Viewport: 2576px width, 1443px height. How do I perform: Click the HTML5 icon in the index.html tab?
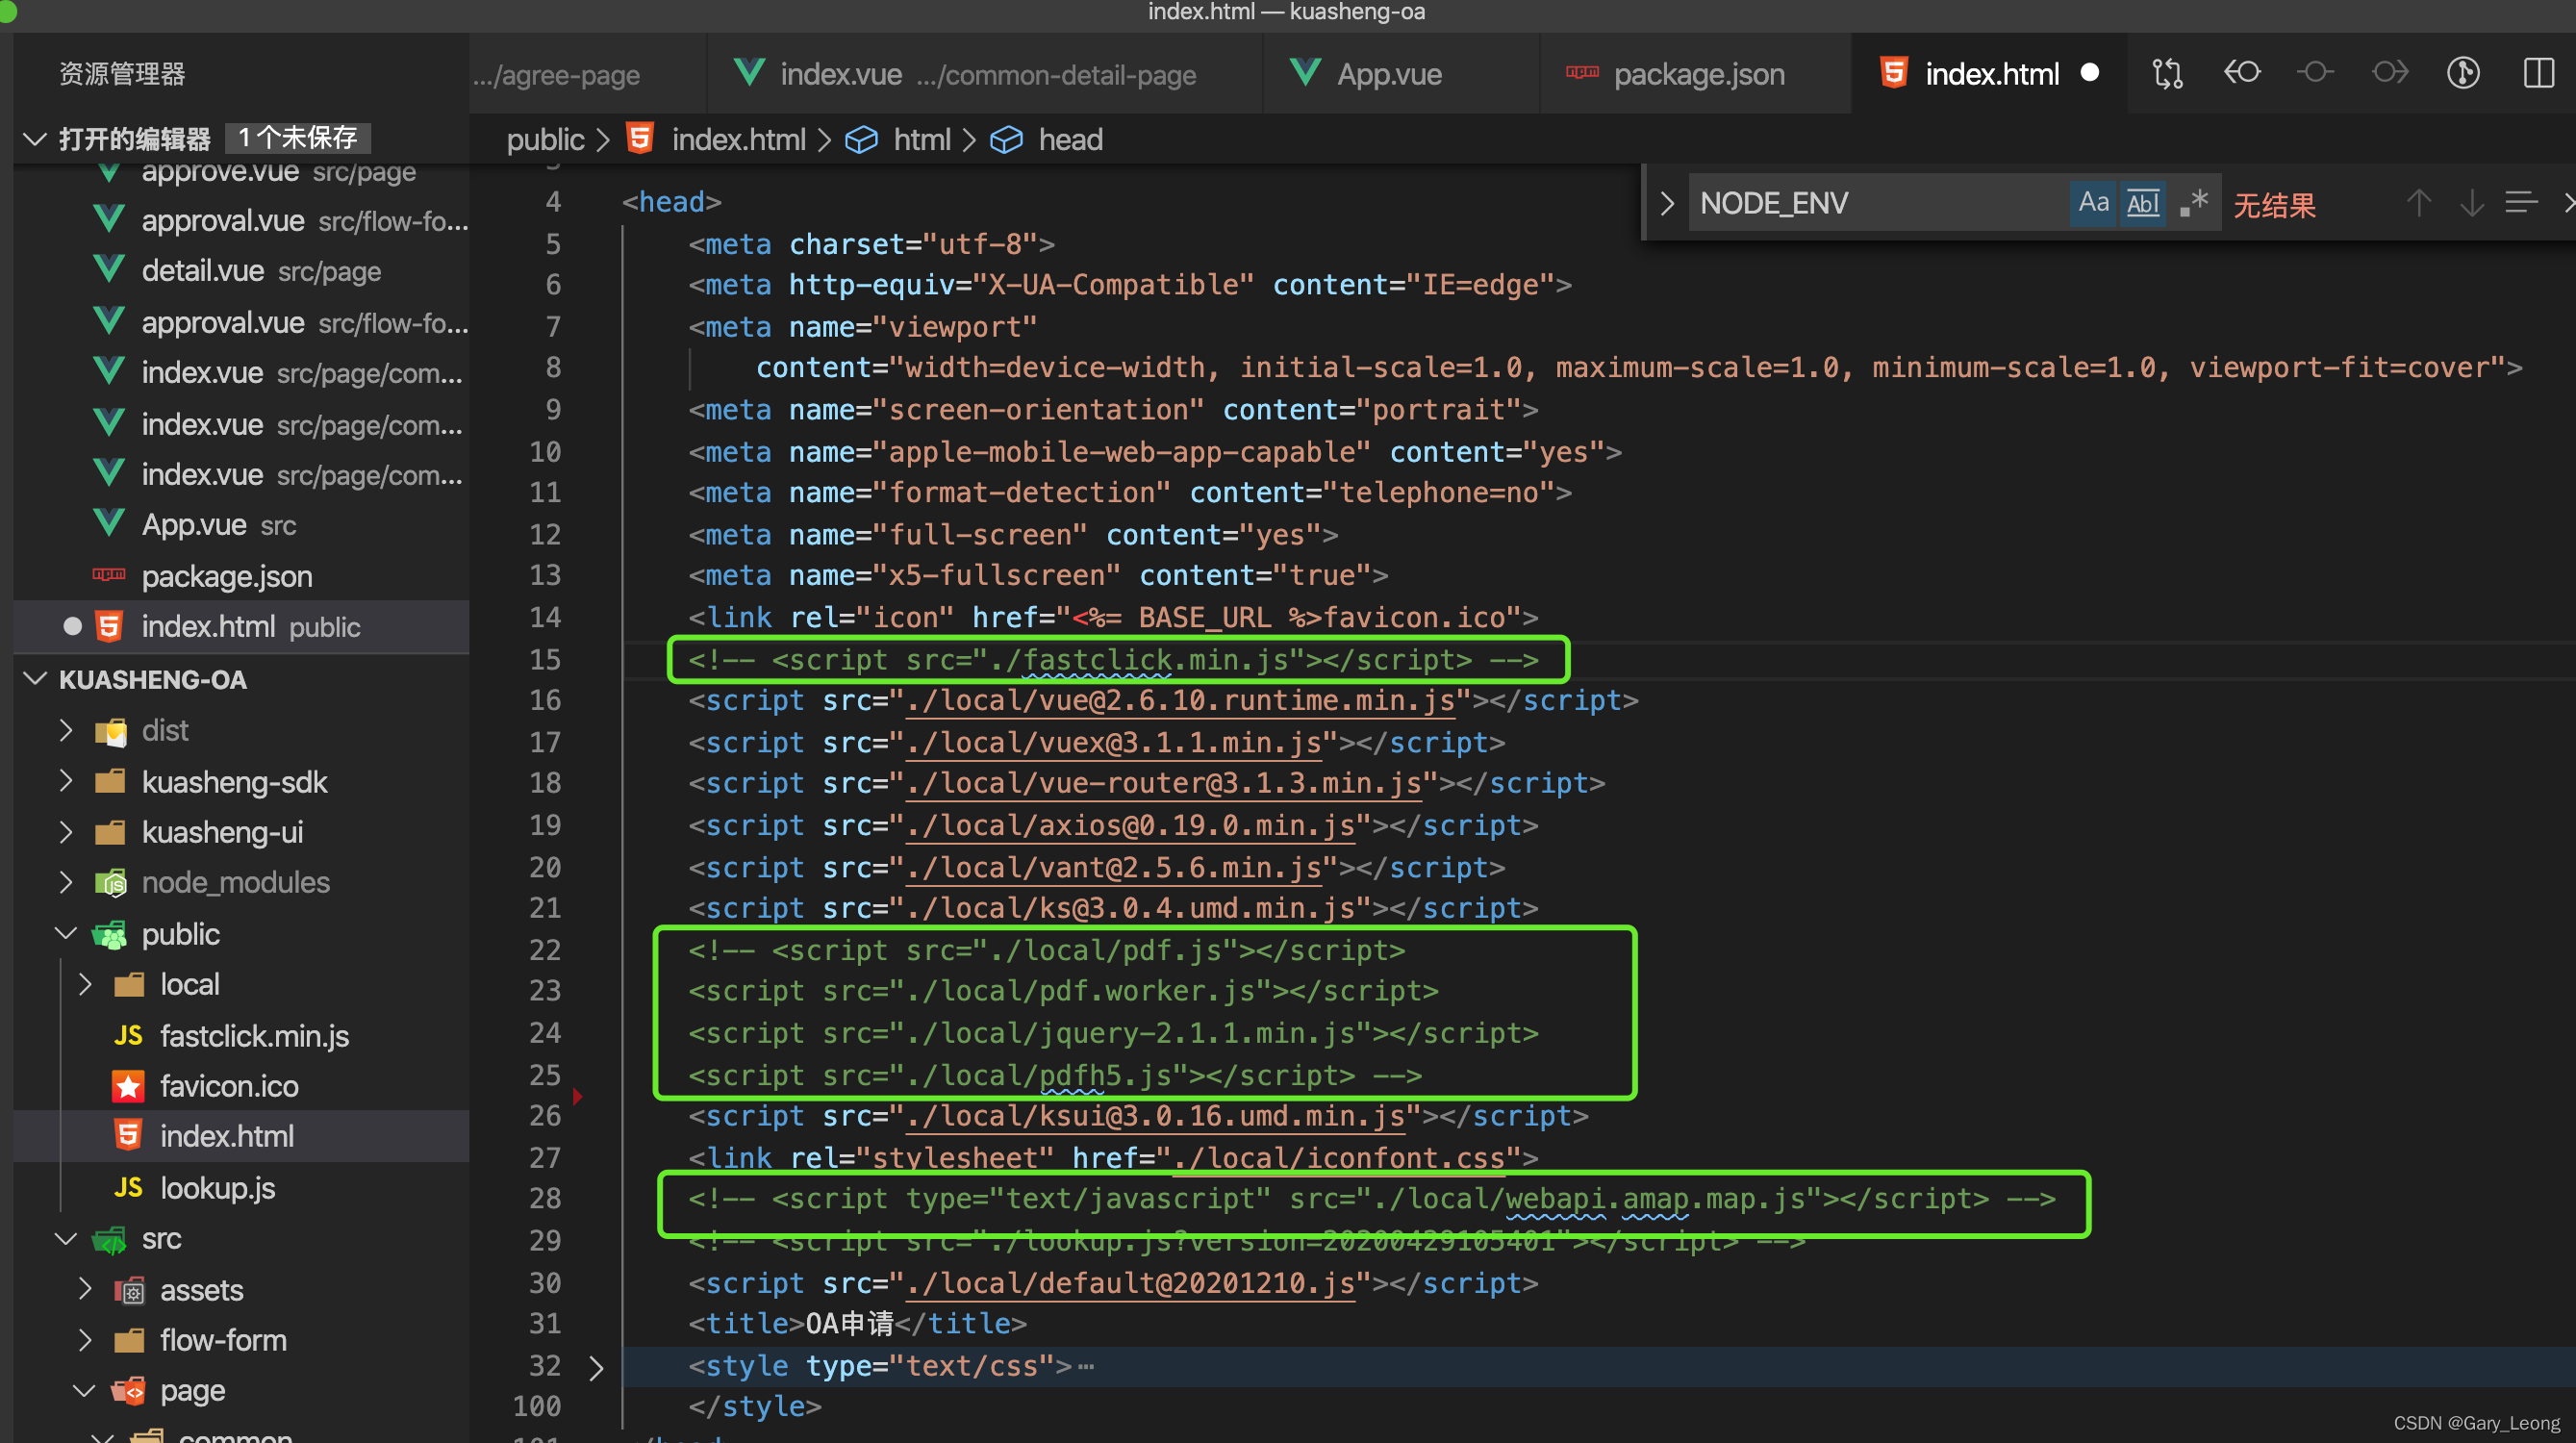[x=1893, y=73]
